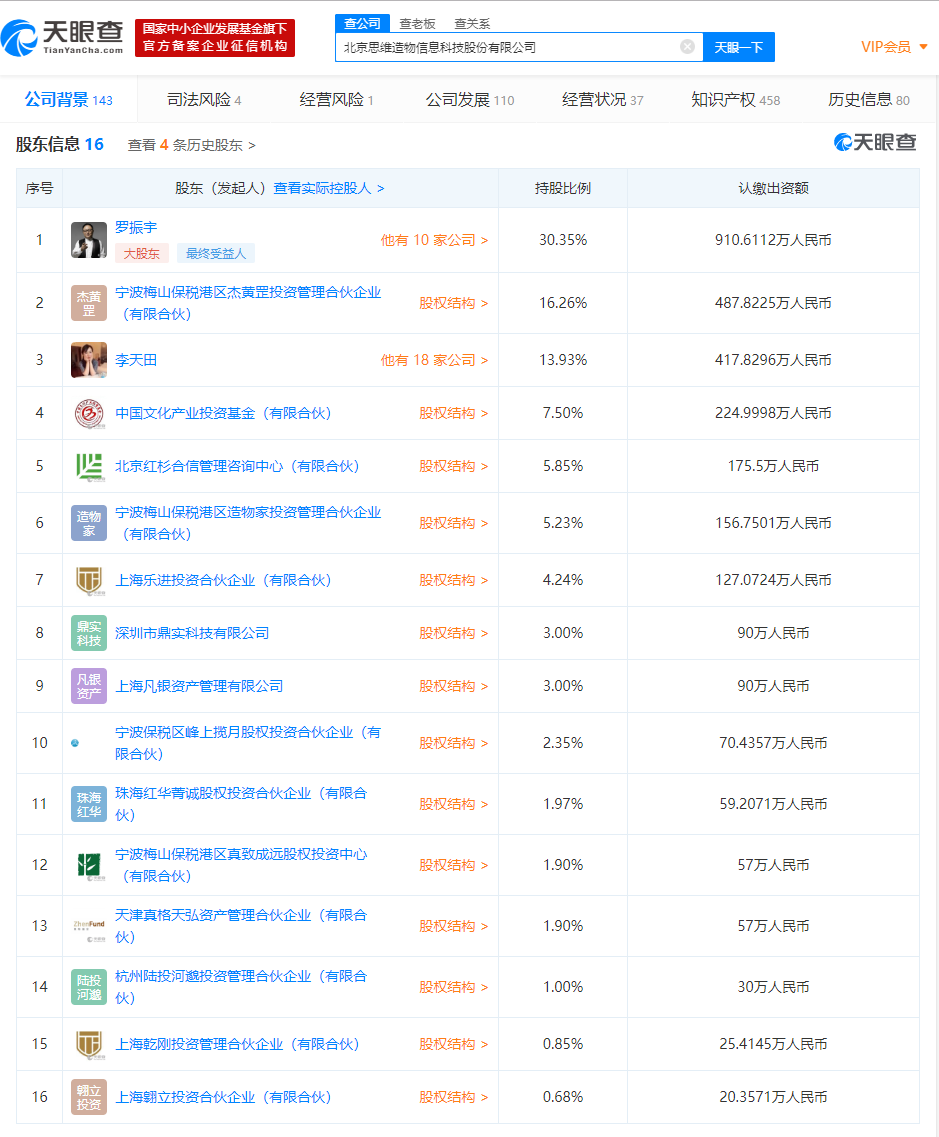
Task: Click the ZhenFund logo in row 13
Action: 88,925
